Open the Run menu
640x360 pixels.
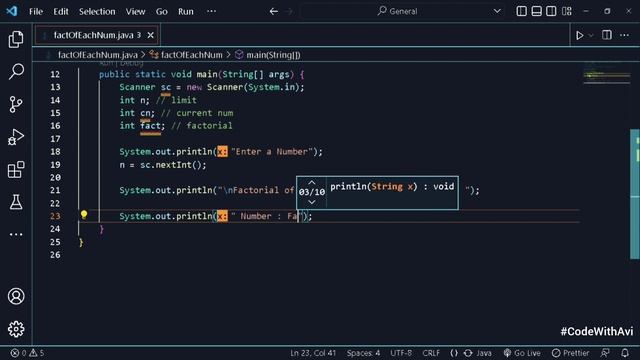coord(186,11)
